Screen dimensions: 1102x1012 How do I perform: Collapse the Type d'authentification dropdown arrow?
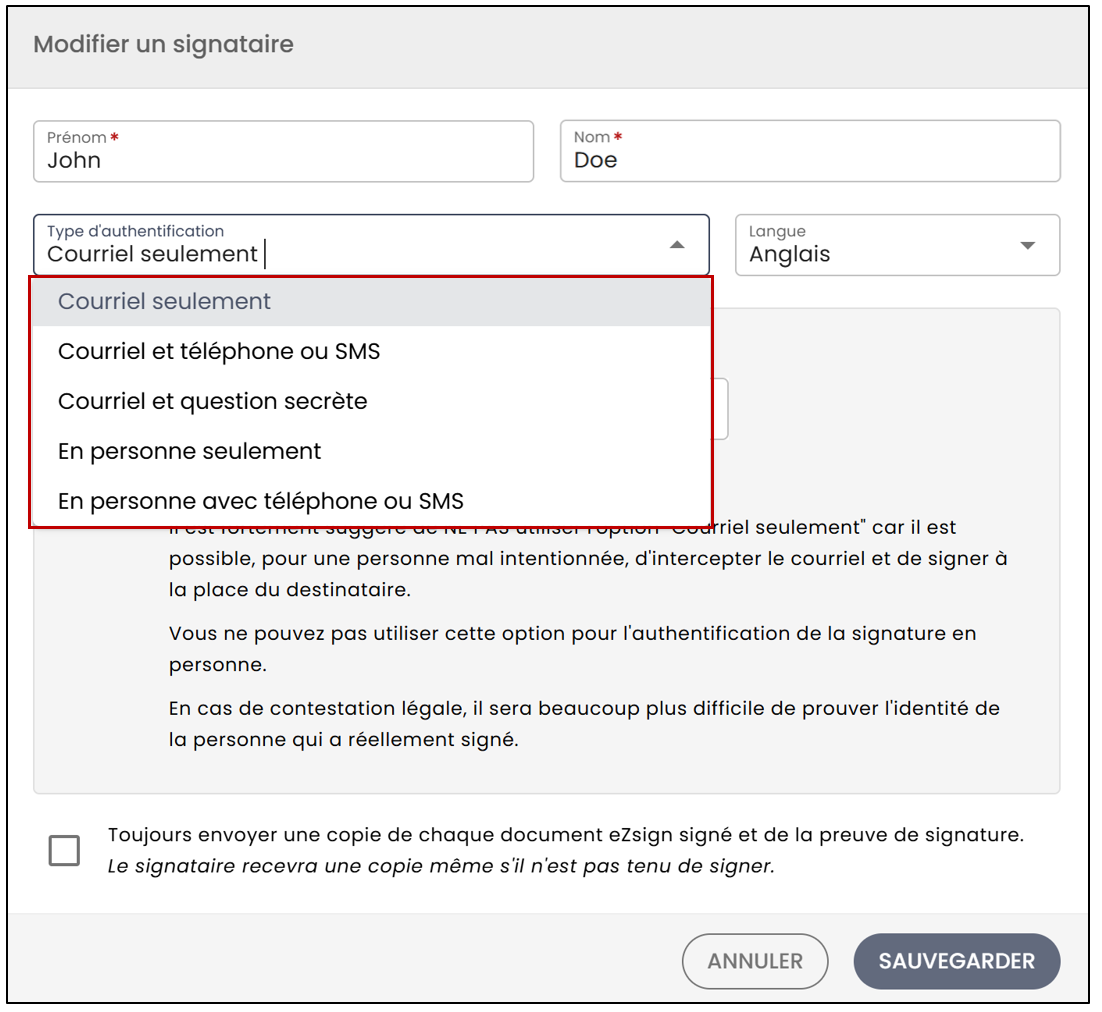677,245
